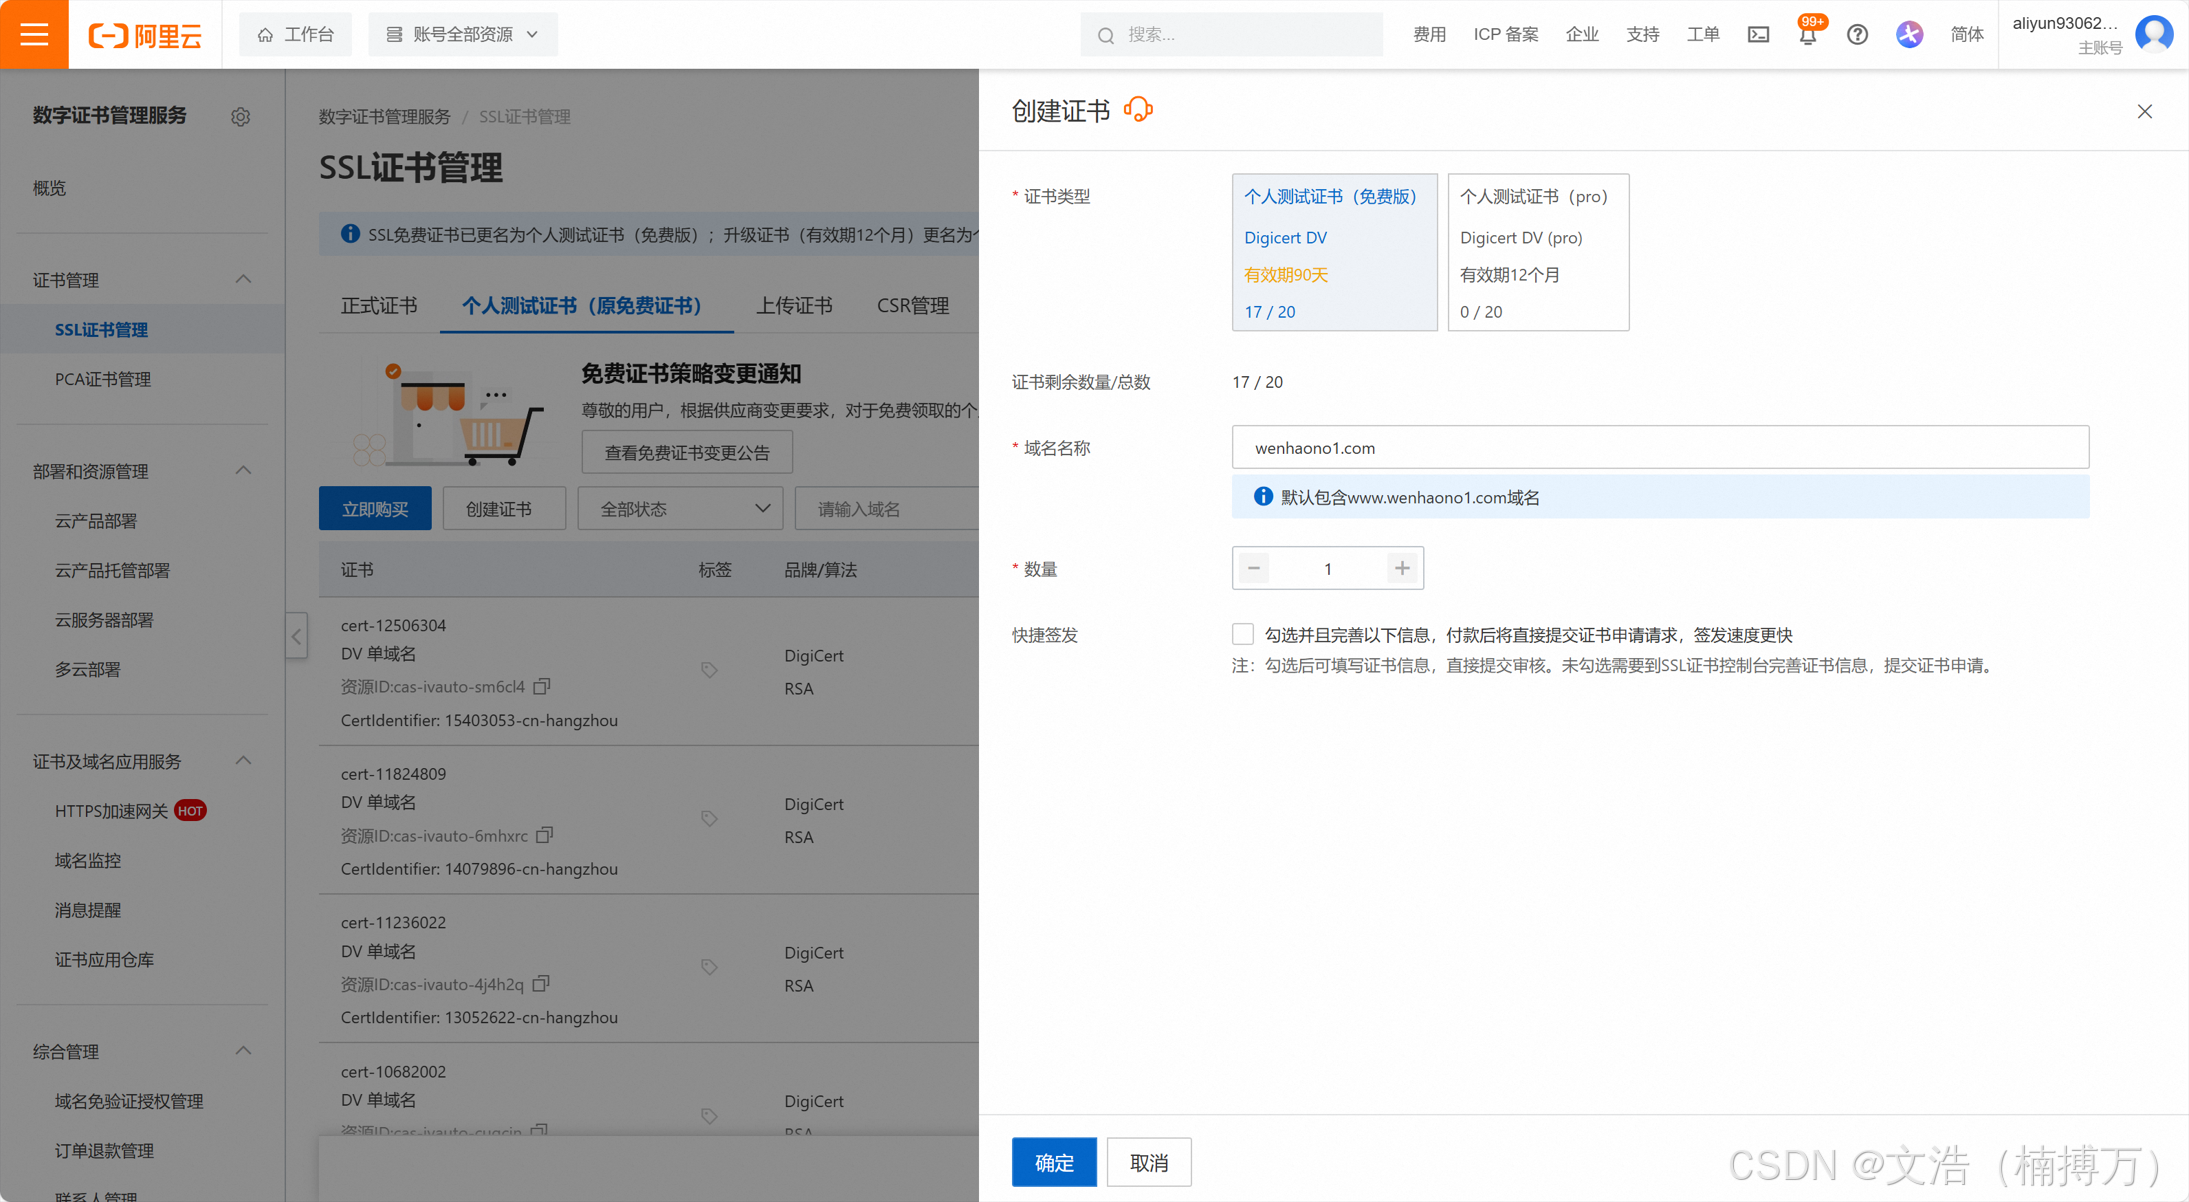Collapse the certificate management sidebar section
Viewport: 2189px width, 1202px height.
[x=243, y=280]
